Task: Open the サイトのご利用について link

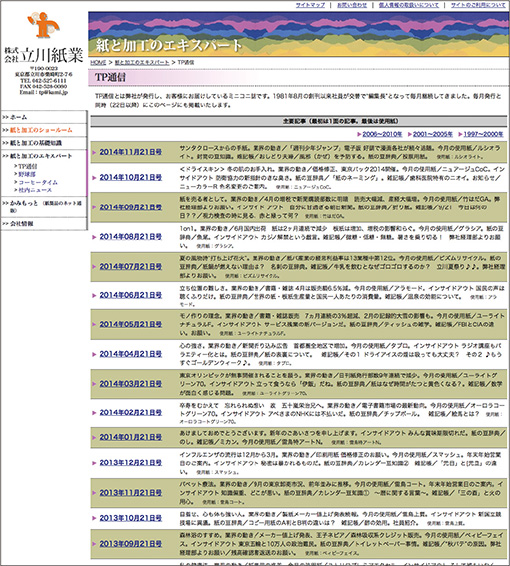Action: (478, 5)
